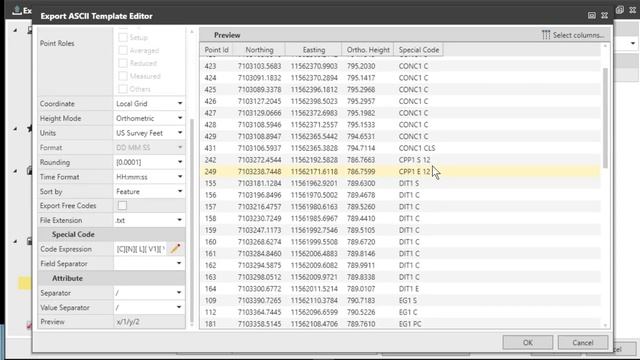Open the Coordinate dropdown showing Local Grid

pos(149,104)
